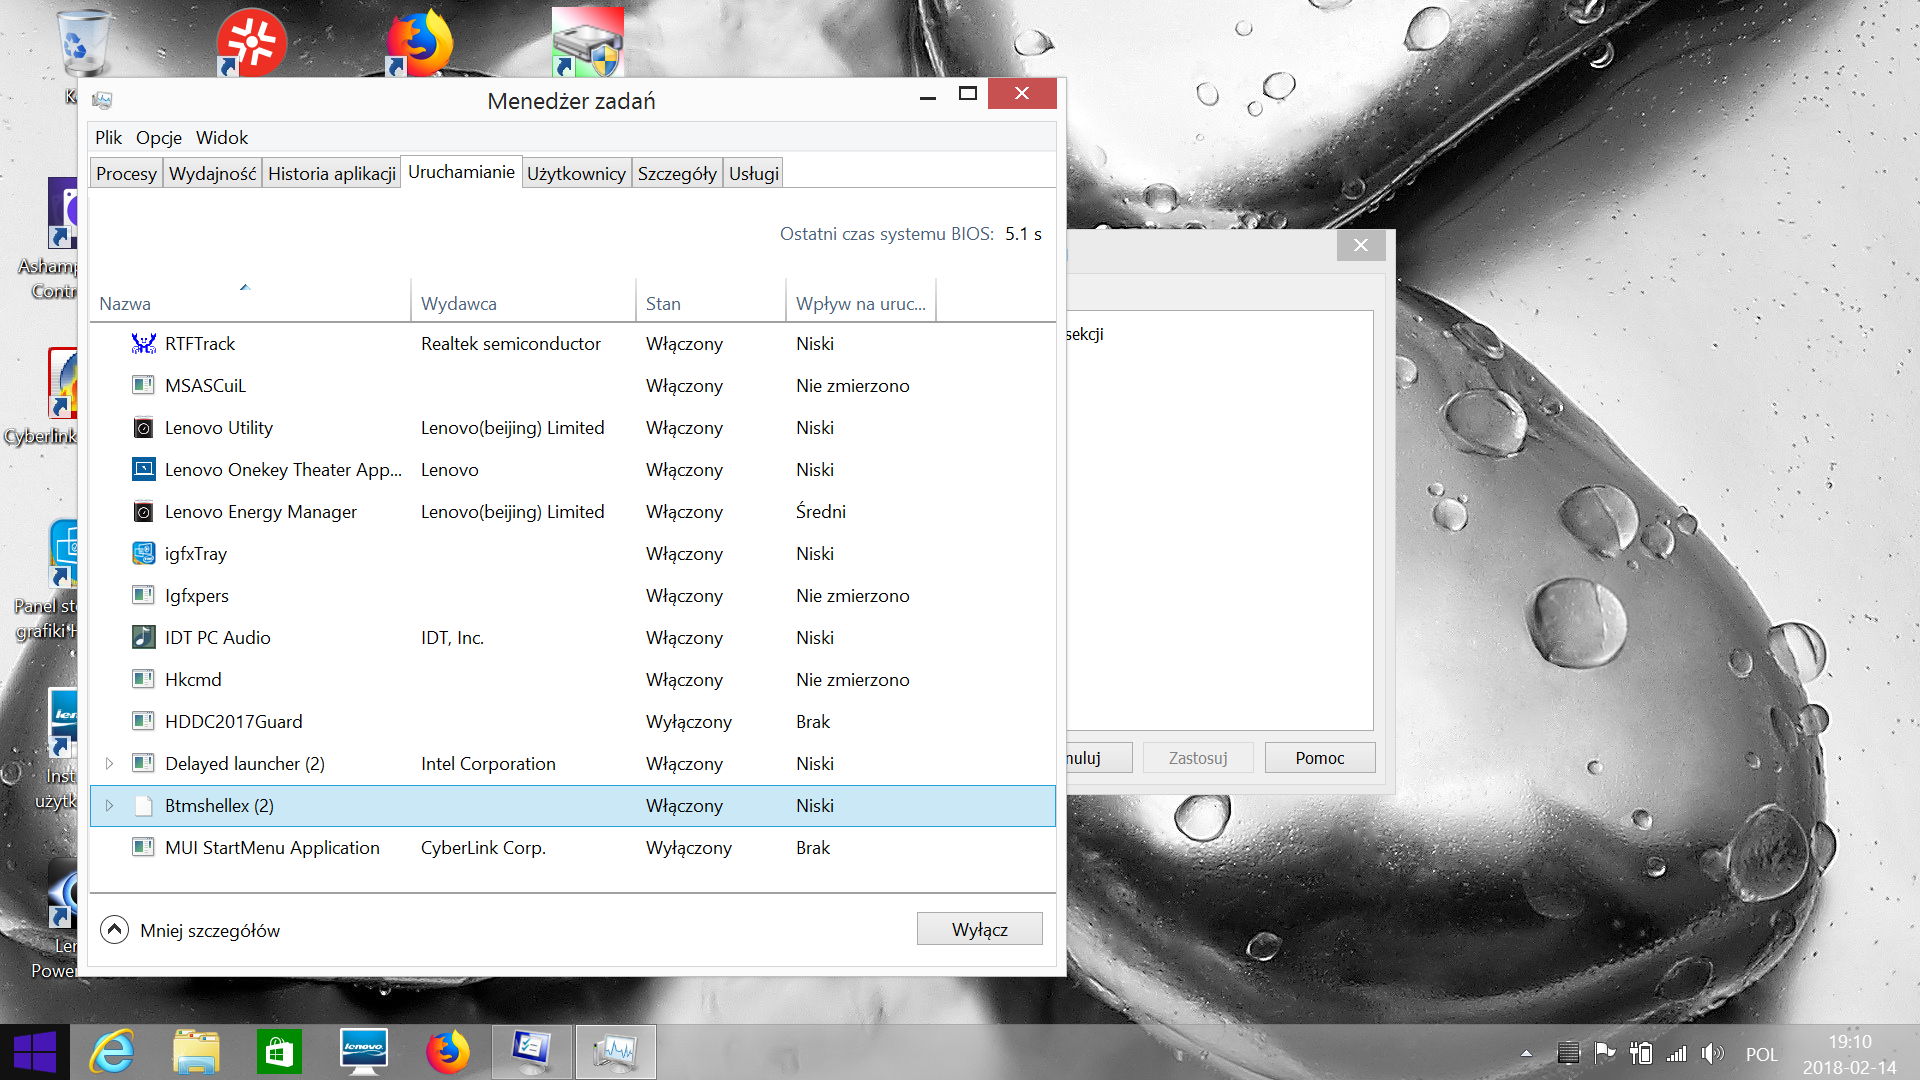Click the RTFTrack startup entry icon

tap(144, 343)
